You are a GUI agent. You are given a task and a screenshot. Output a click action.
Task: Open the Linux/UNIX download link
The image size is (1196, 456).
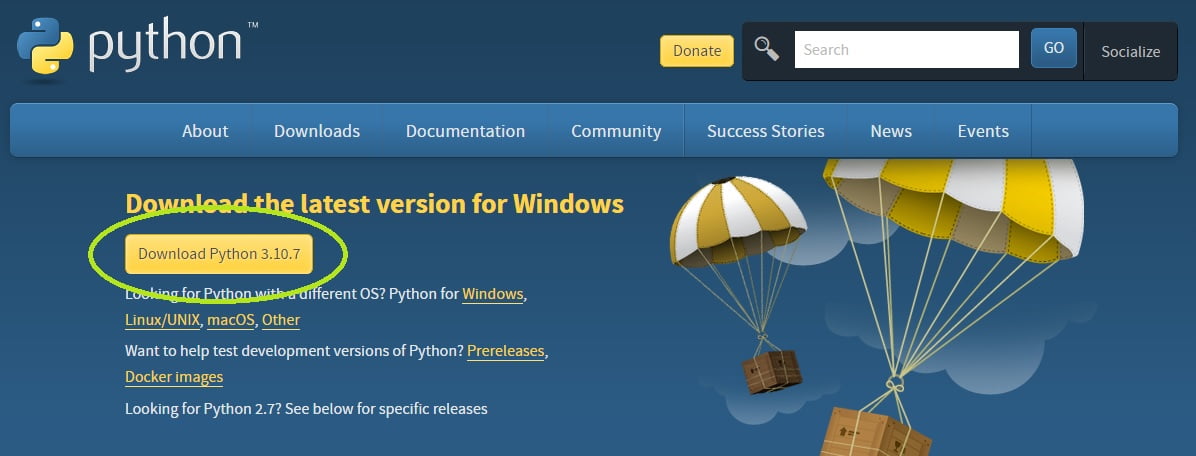(x=163, y=320)
